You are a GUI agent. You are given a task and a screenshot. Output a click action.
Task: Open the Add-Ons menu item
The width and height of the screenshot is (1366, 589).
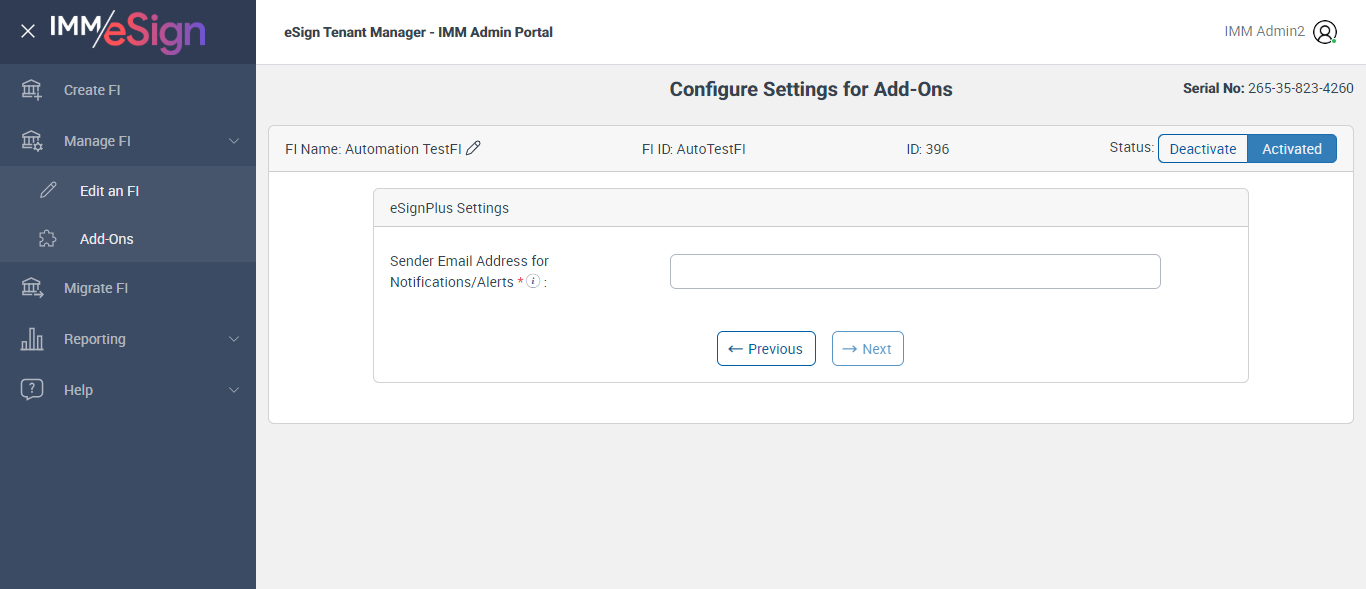[x=107, y=239]
